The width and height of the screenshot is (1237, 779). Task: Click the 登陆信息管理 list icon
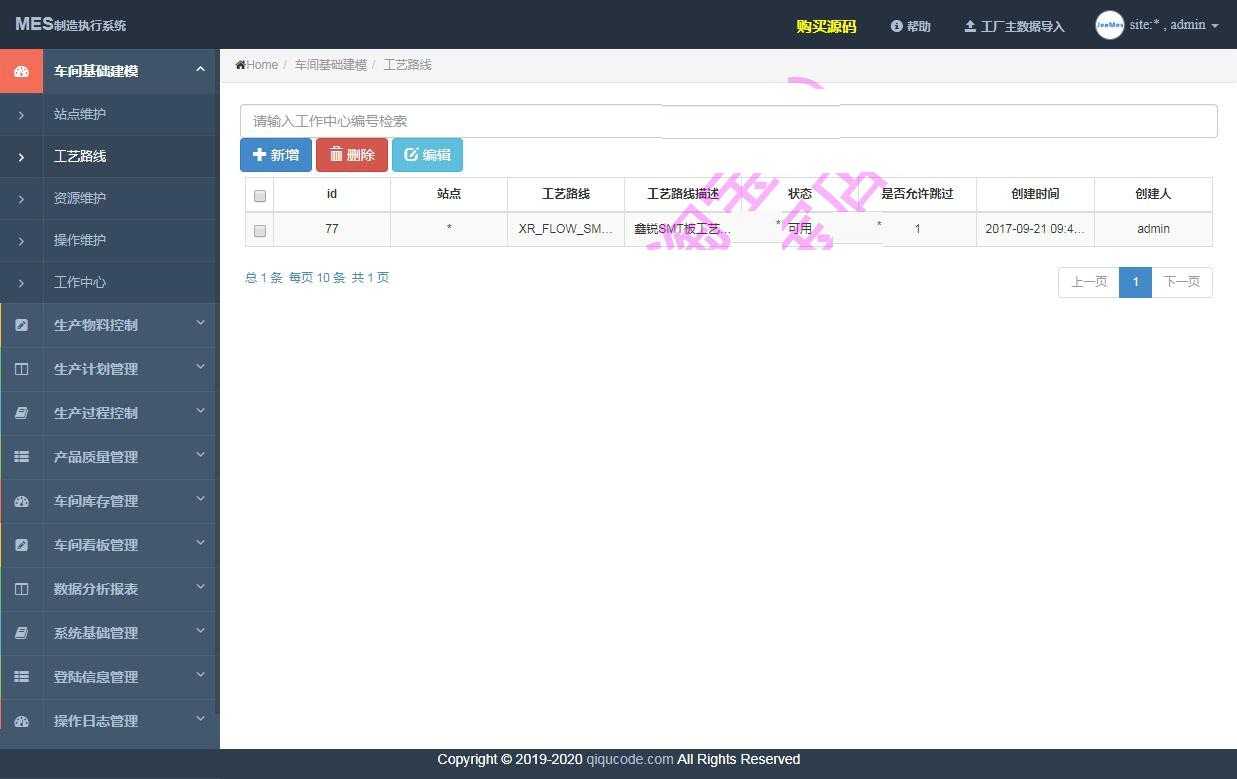[21, 677]
